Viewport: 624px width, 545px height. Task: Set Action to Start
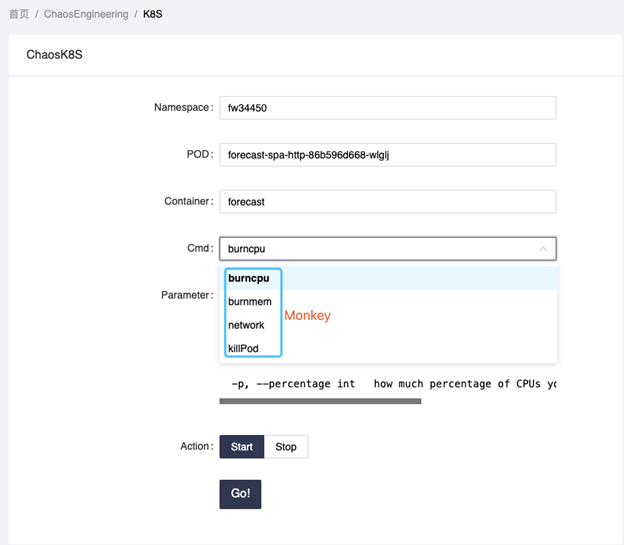(242, 446)
